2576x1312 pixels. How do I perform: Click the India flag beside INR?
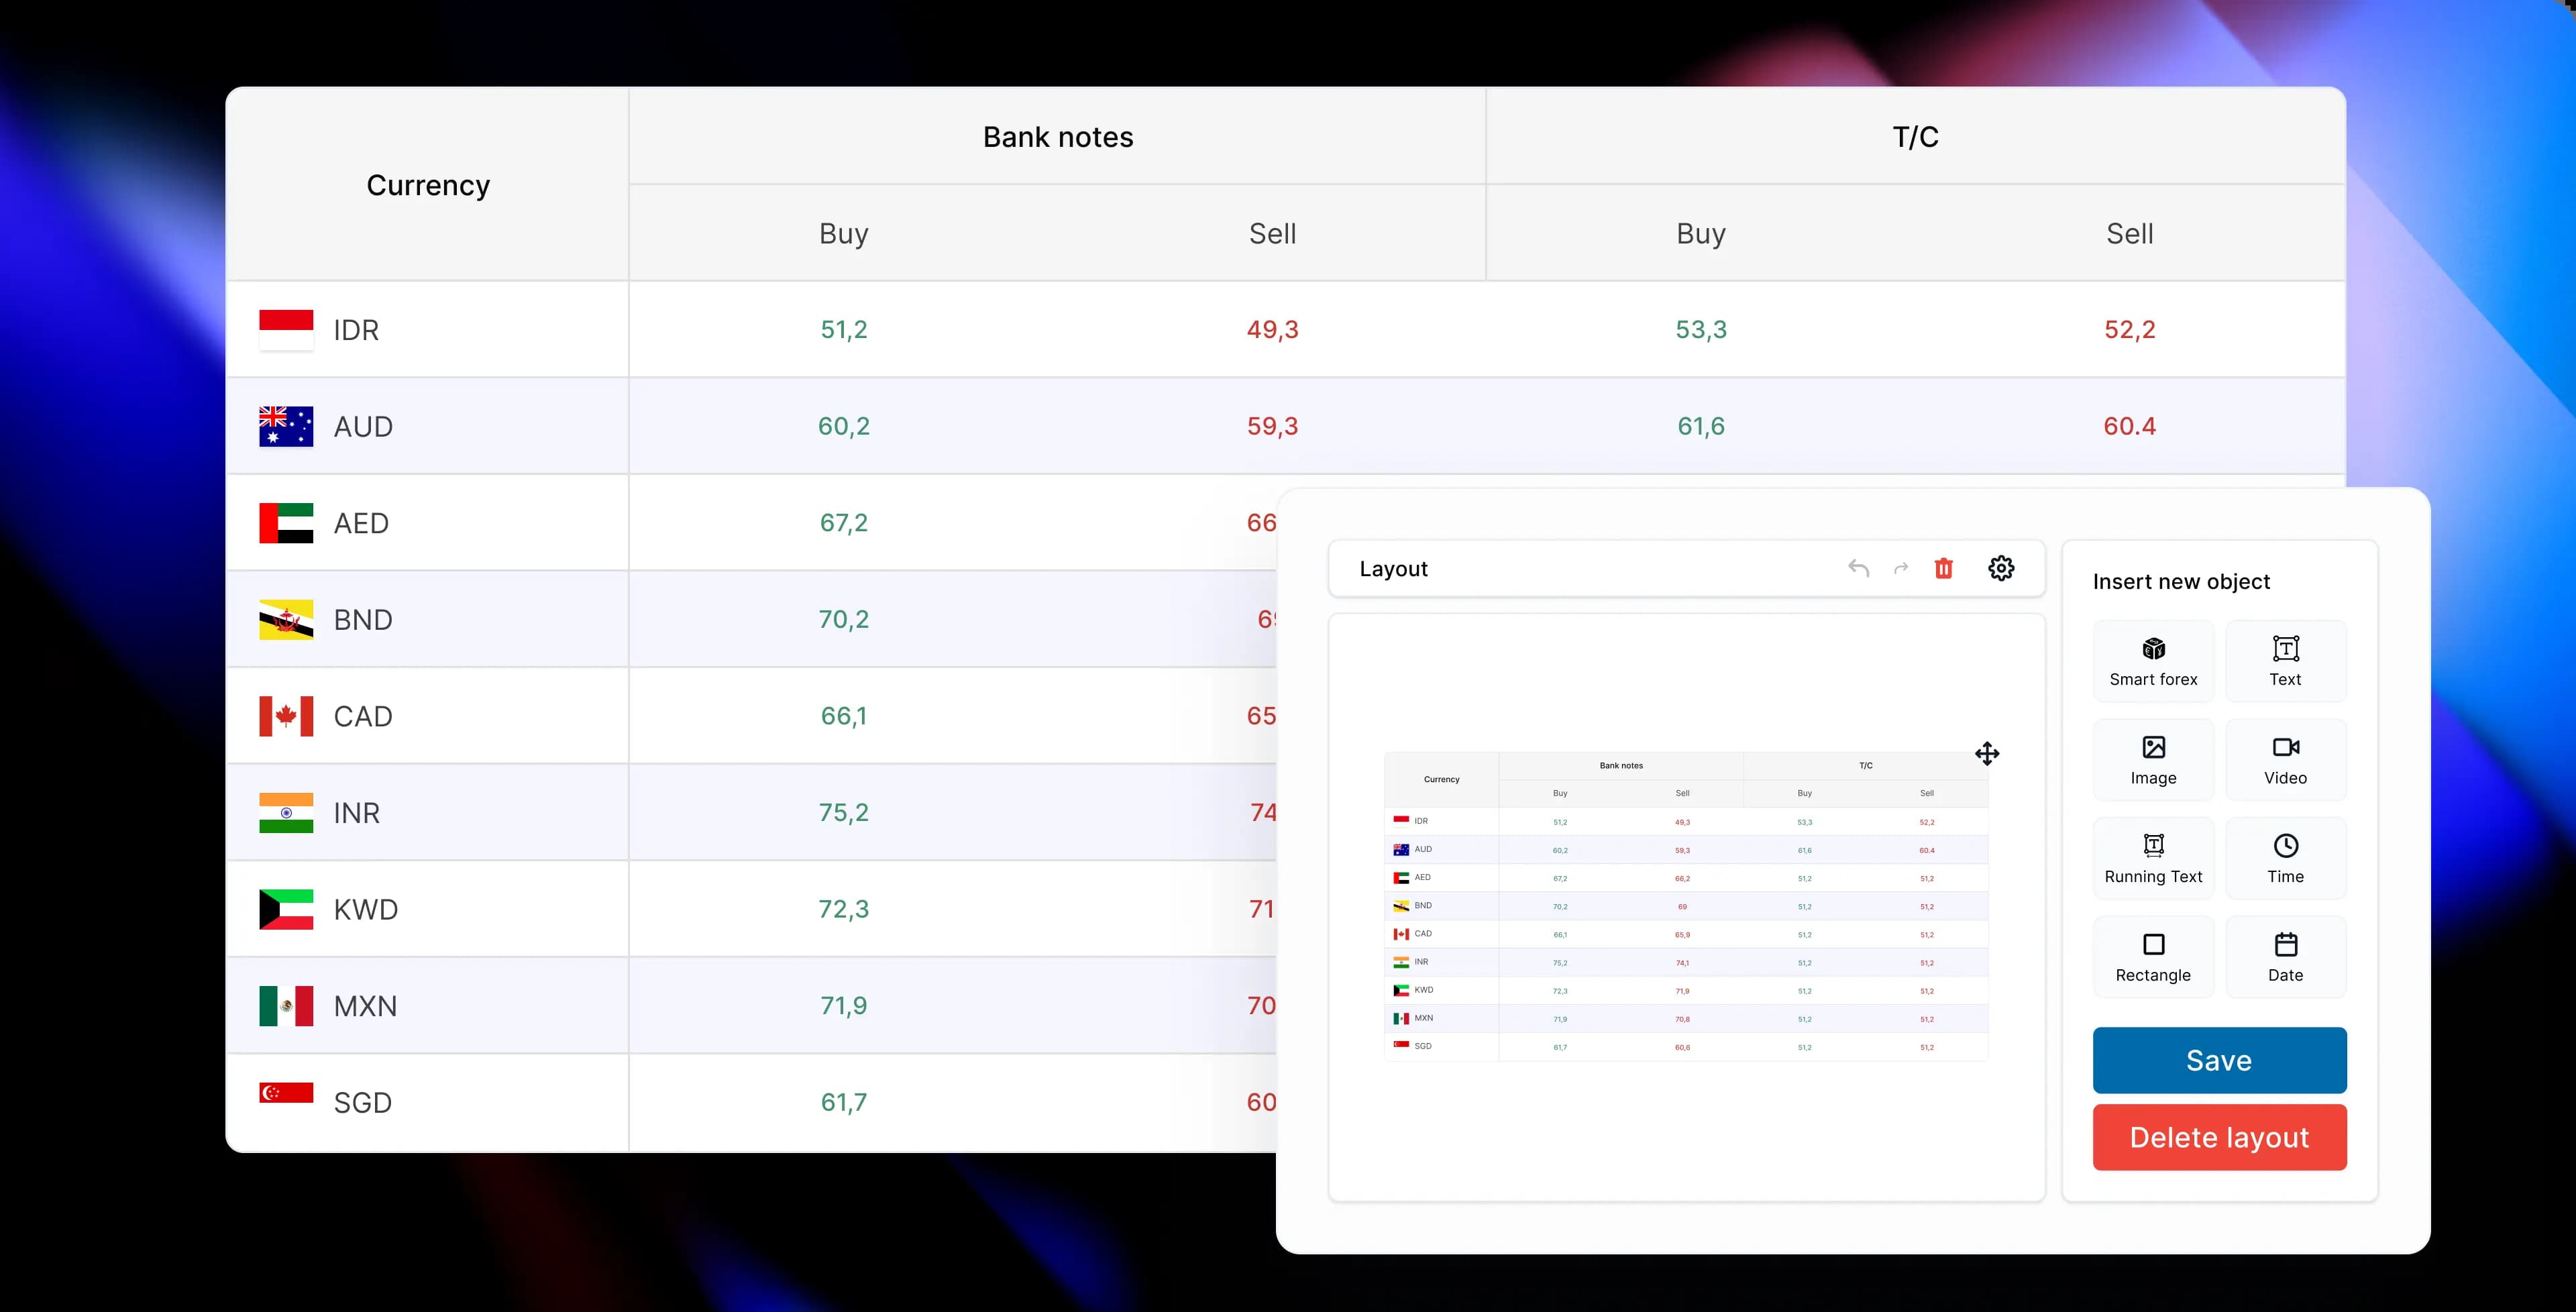point(286,813)
